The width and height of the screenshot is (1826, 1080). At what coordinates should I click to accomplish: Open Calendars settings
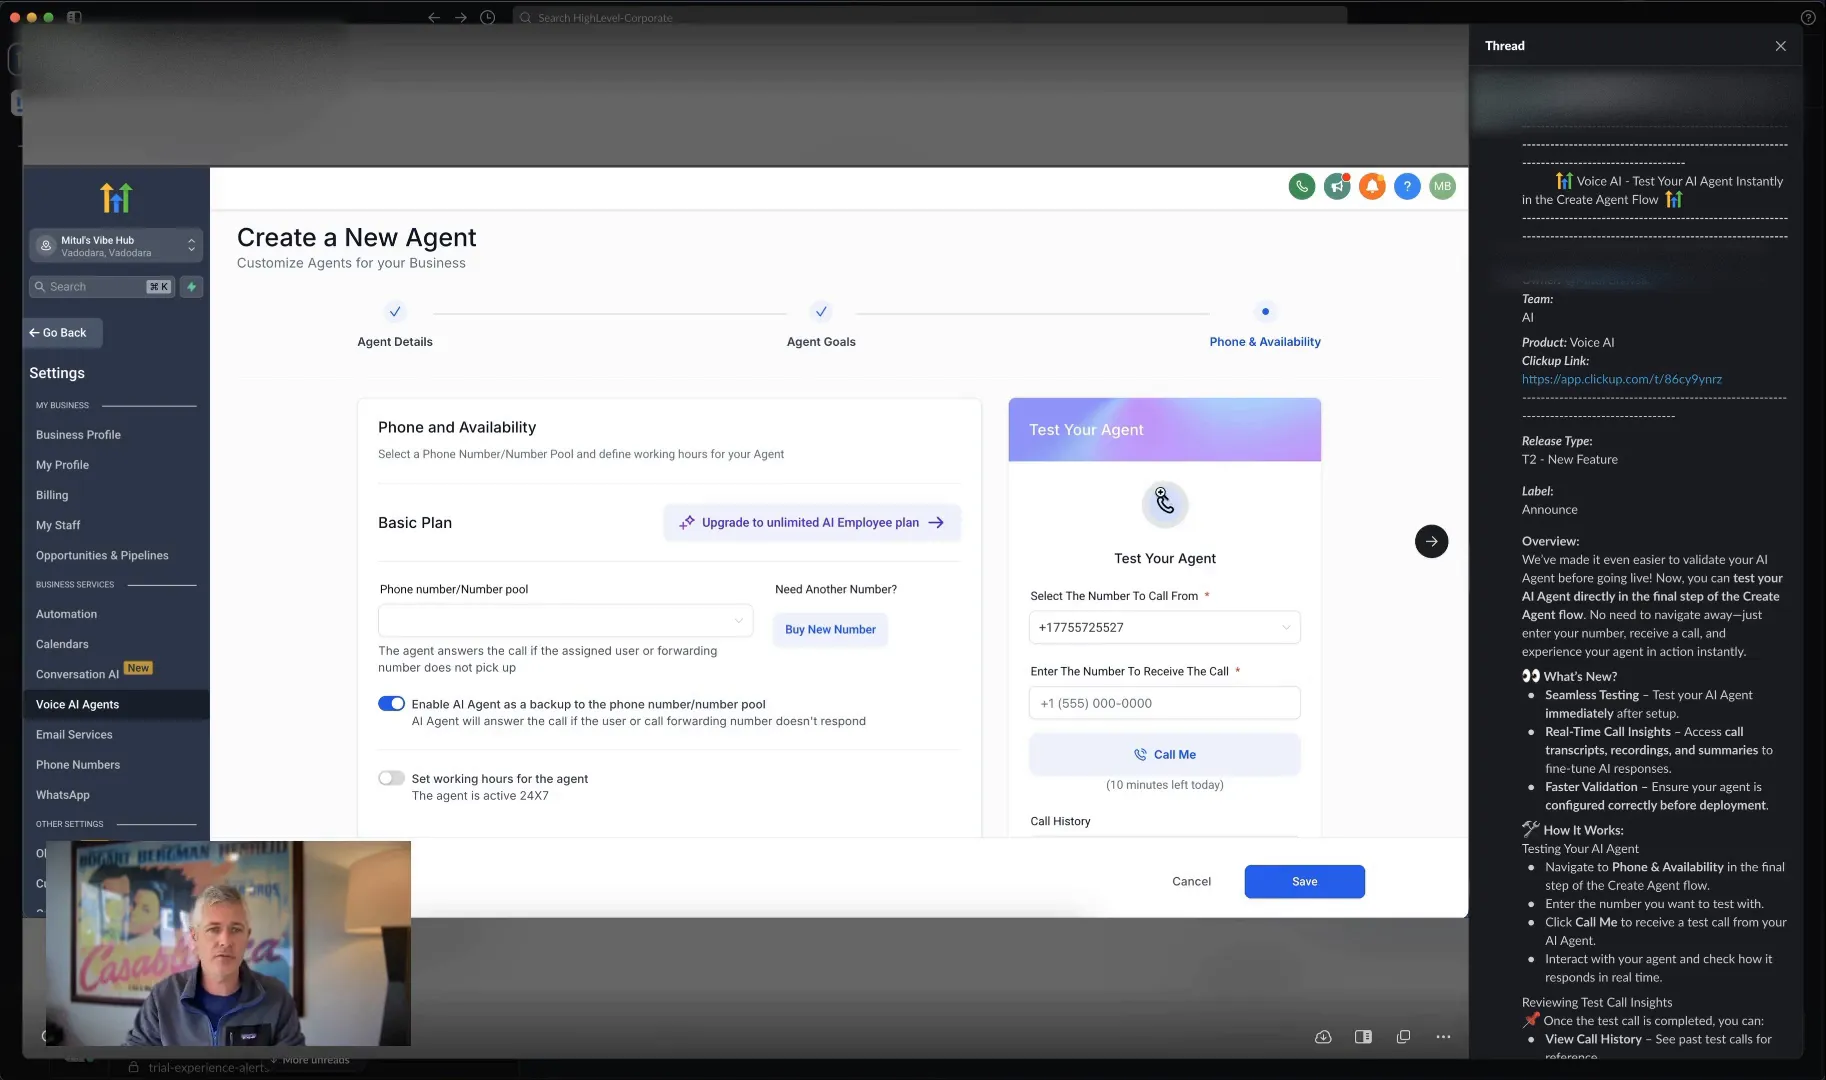(x=62, y=644)
